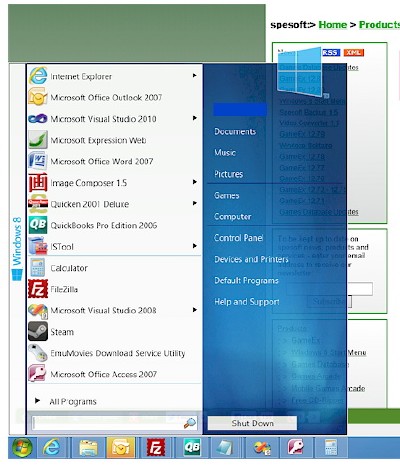Click the Steam icon
The image size is (400, 467).
(38, 332)
